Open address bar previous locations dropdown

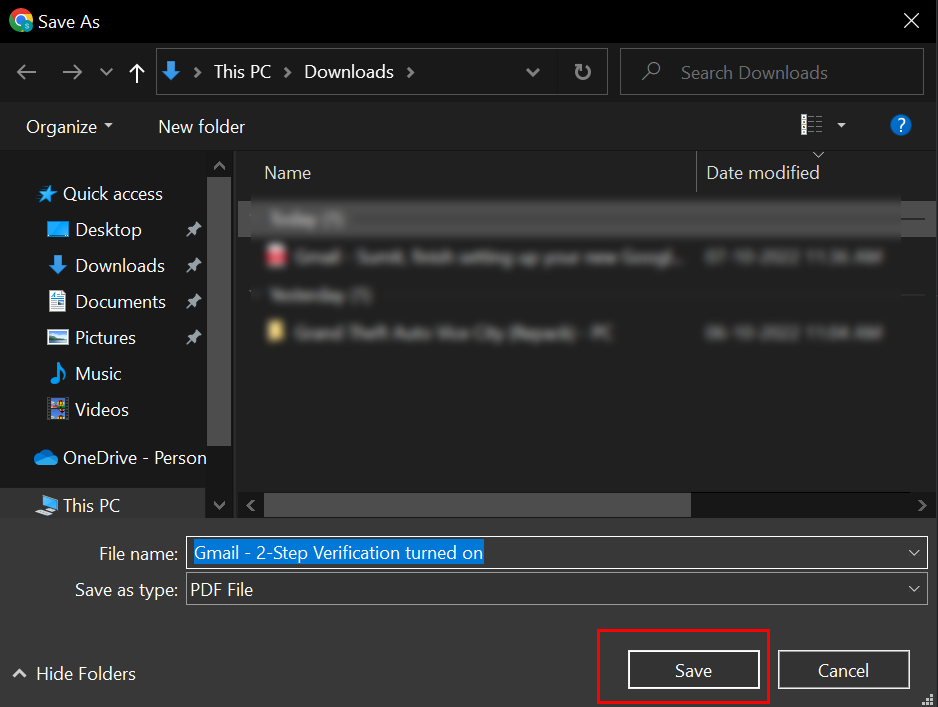[x=532, y=72]
